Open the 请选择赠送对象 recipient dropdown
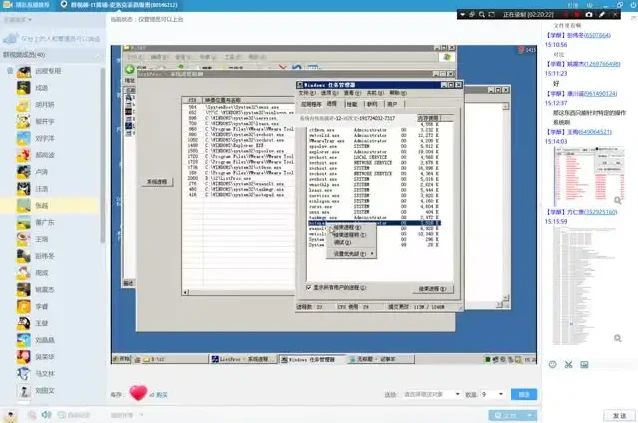 tap(432, 395)
